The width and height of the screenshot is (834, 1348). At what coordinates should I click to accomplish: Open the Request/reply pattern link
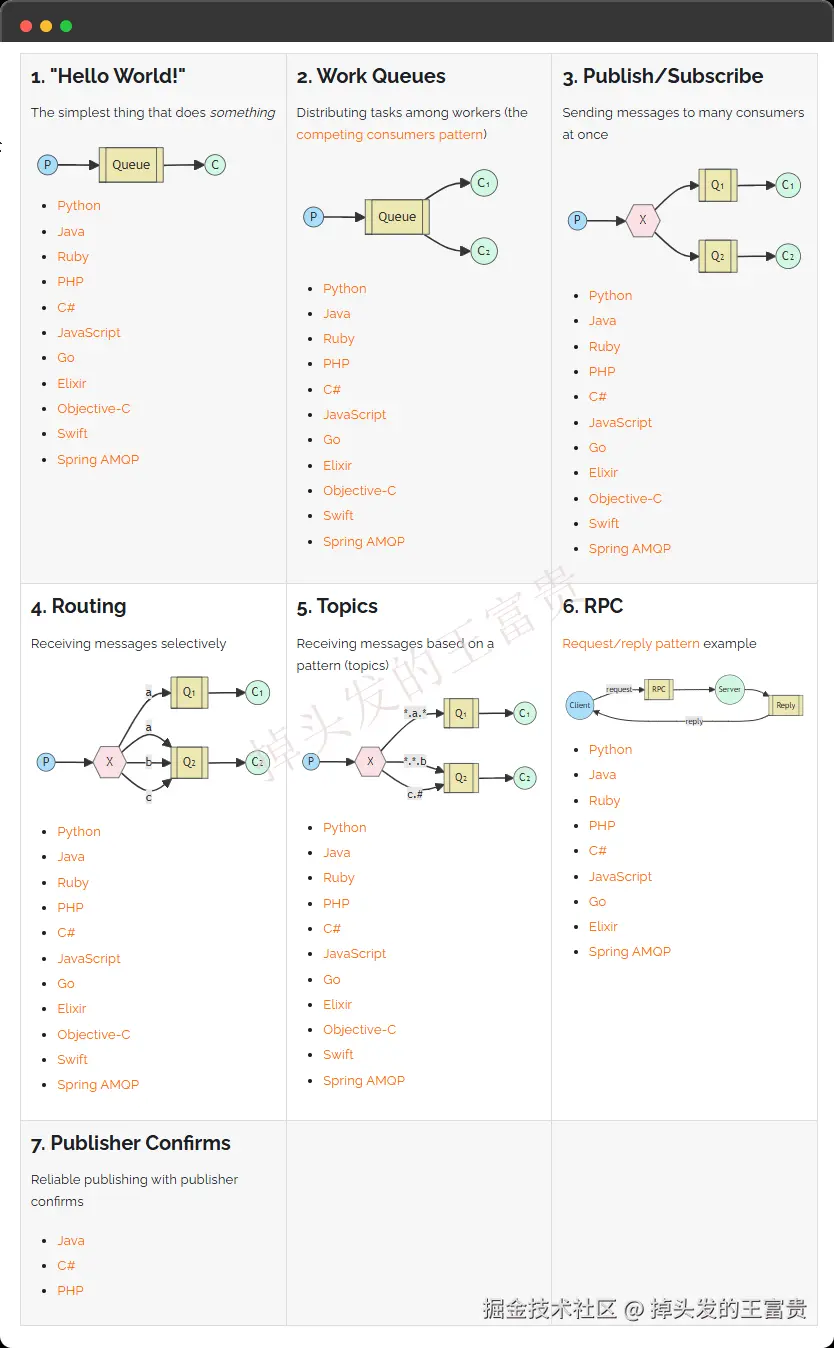pos(630,644)
